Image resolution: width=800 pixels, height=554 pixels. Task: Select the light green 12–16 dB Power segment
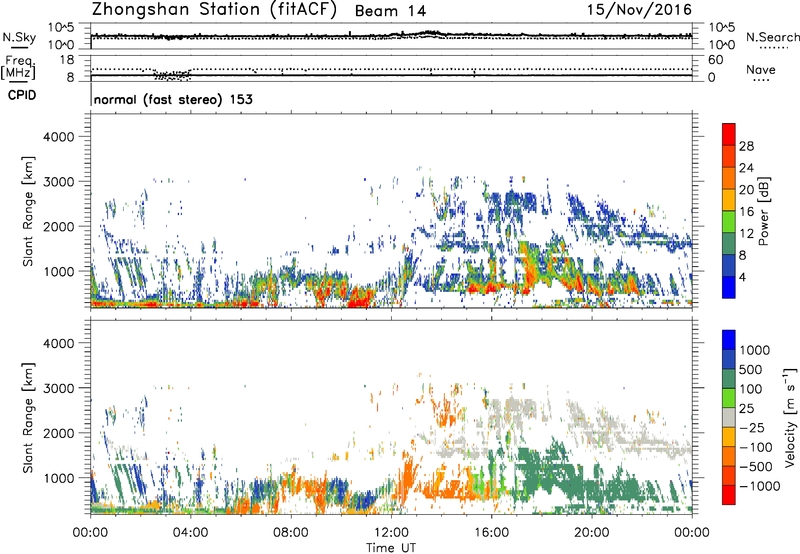(729, 222)
